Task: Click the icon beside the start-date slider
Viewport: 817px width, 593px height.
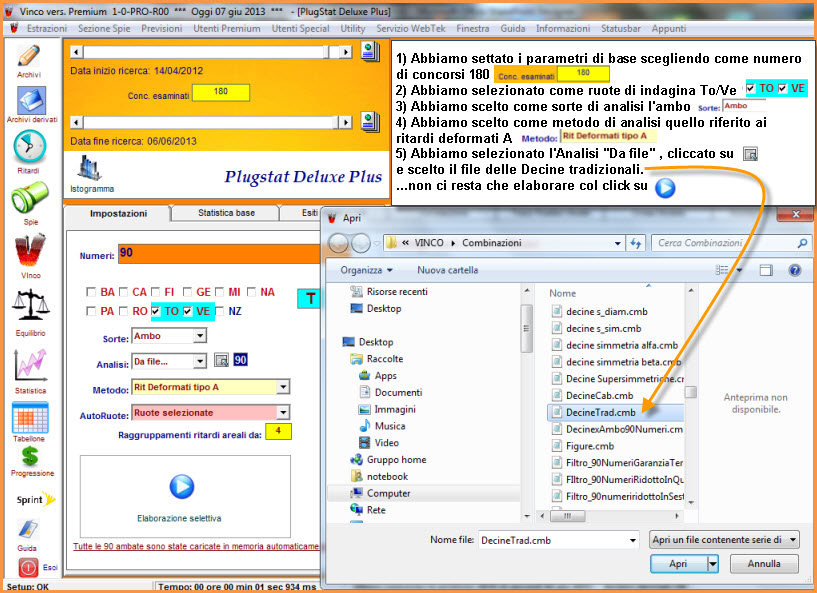Action: [370, 52]
